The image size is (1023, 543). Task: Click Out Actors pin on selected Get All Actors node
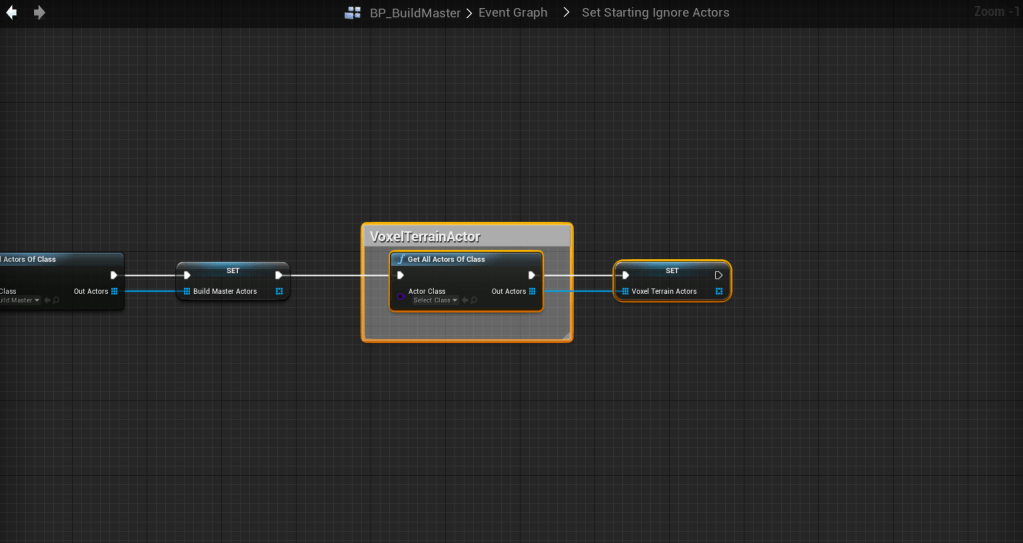pos(532,291)
